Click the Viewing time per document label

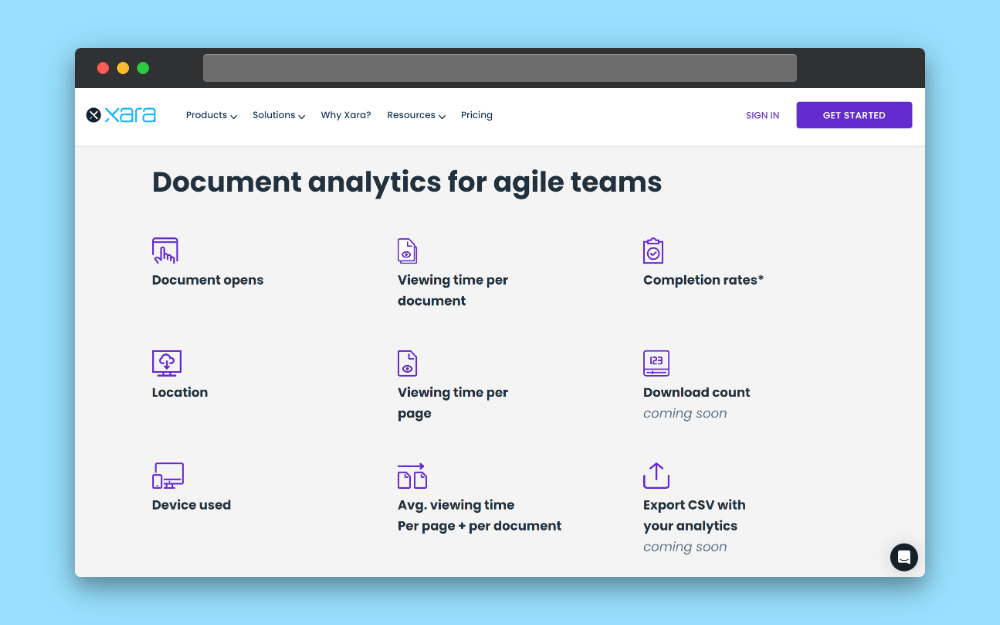453,290
